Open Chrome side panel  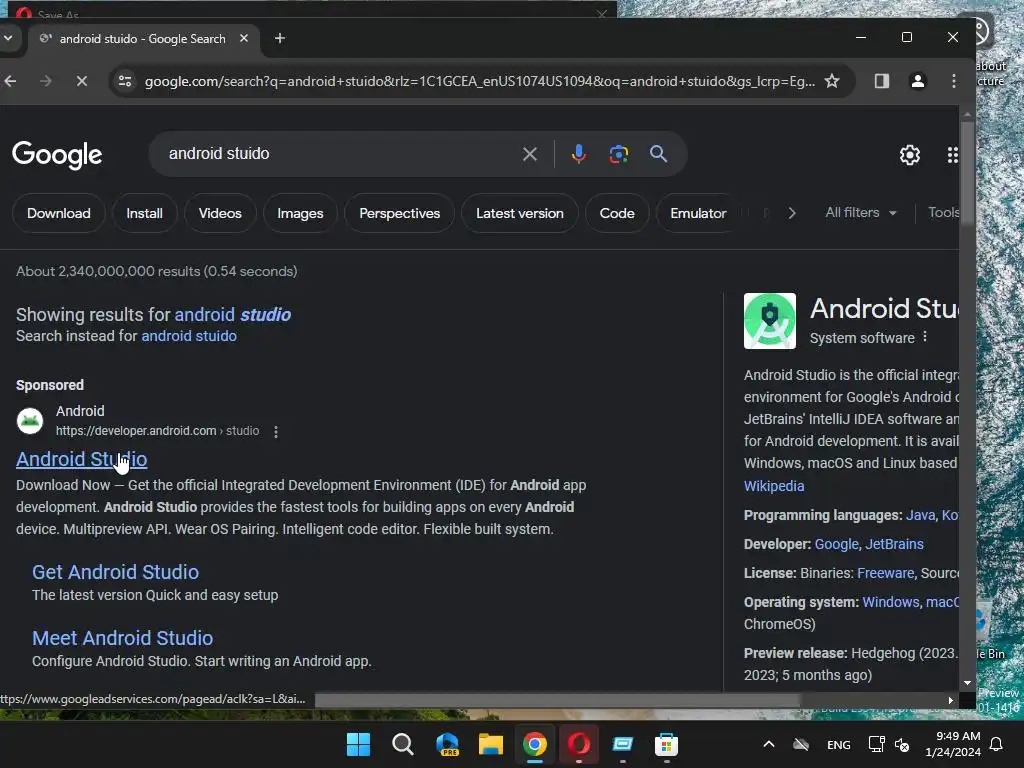pyautogui.click(x=882, y=81)
